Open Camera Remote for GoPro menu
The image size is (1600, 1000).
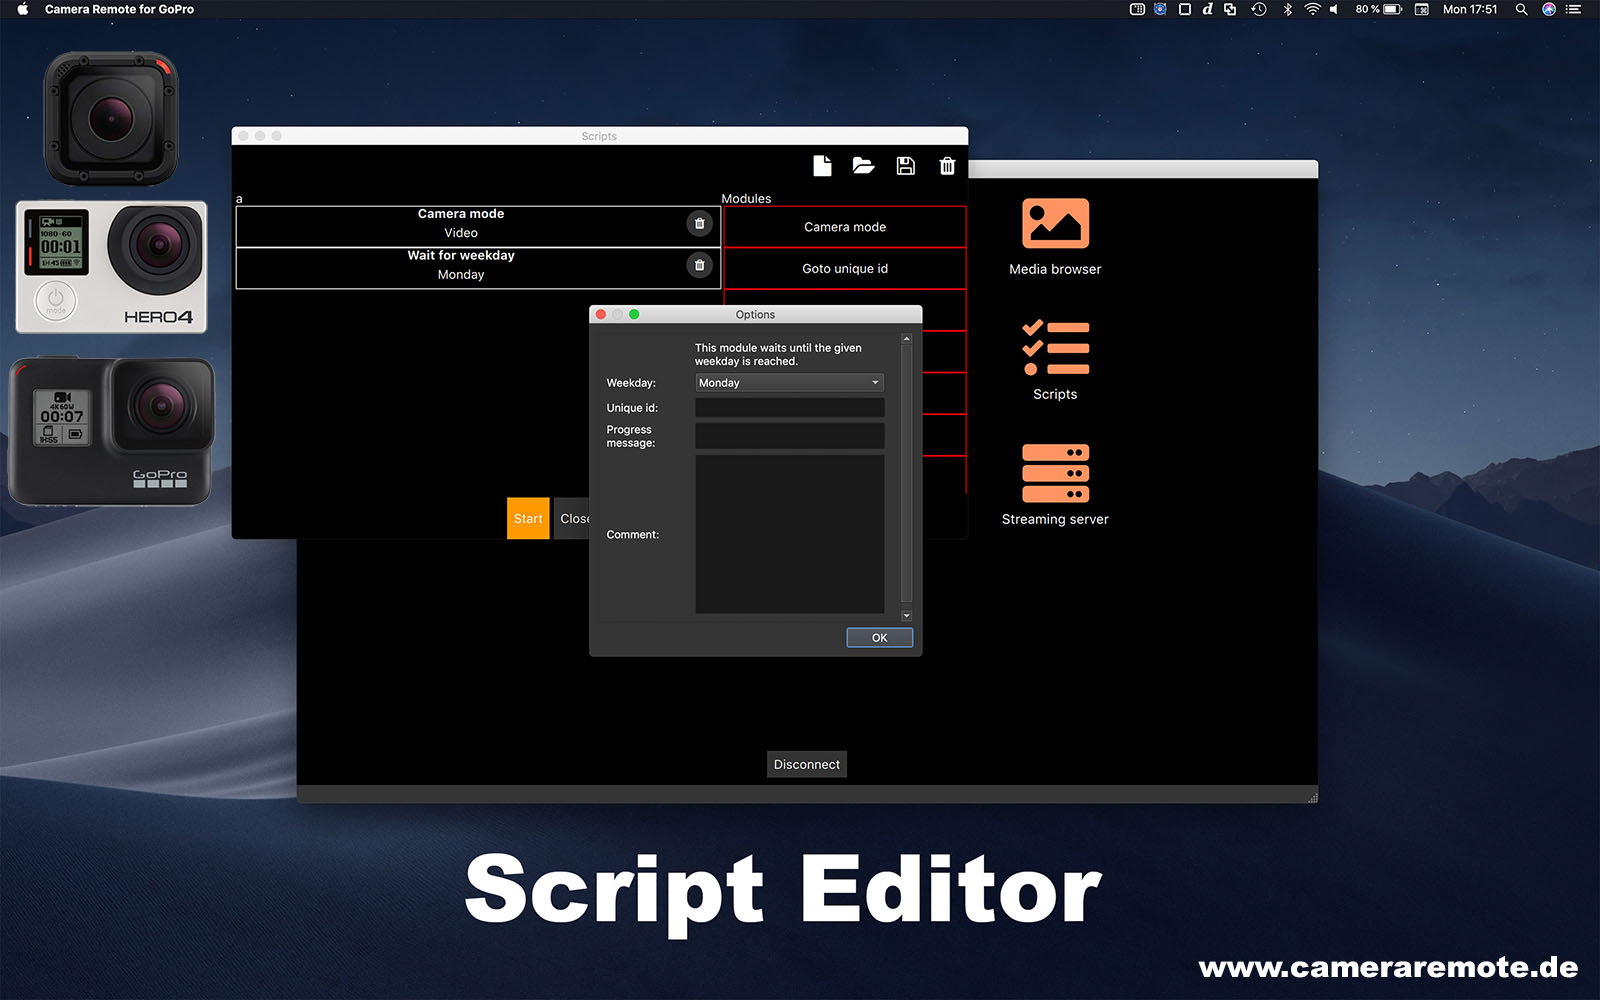[119, 9]
